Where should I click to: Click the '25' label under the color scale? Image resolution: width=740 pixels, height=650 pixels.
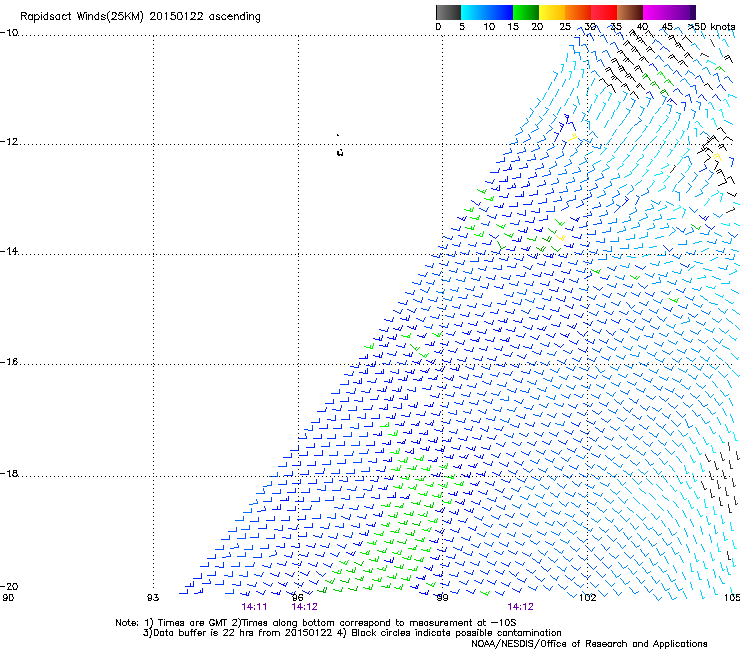pyautogui.click(x=565, y=27)
